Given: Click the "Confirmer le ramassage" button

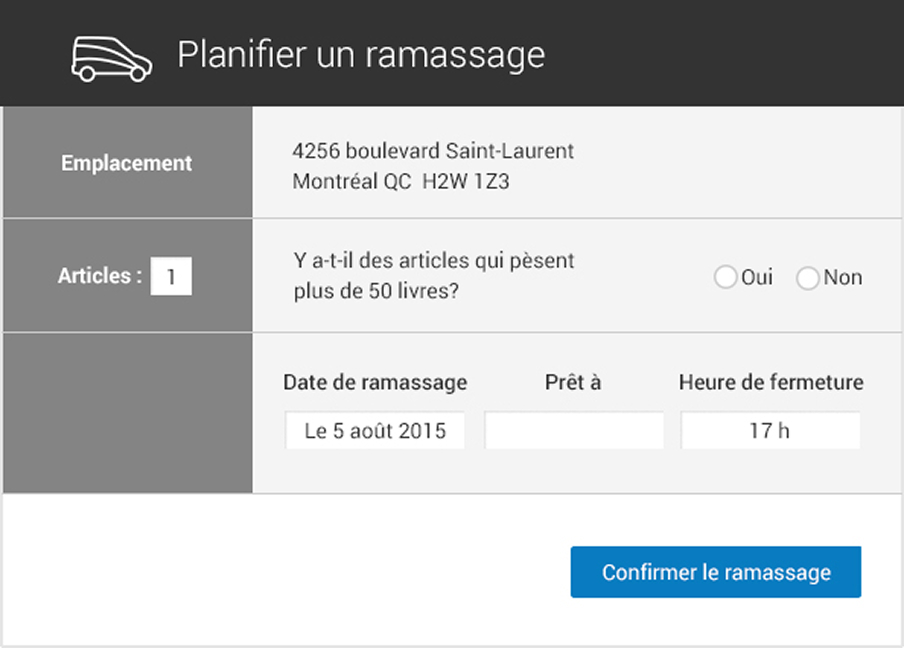Looking at the screenshot, I should (715, 572).
